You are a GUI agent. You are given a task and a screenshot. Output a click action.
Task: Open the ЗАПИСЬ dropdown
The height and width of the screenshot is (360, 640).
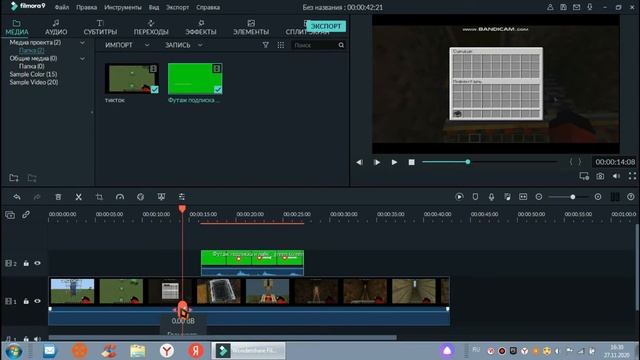184,45
